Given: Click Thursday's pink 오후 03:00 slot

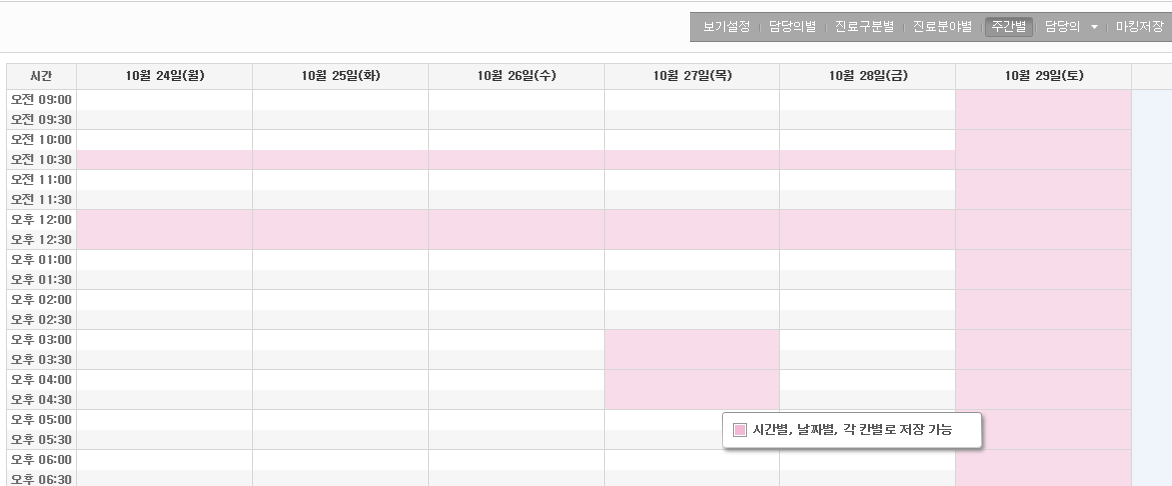Looking at the screenshot, I should [x=692, y=340].
